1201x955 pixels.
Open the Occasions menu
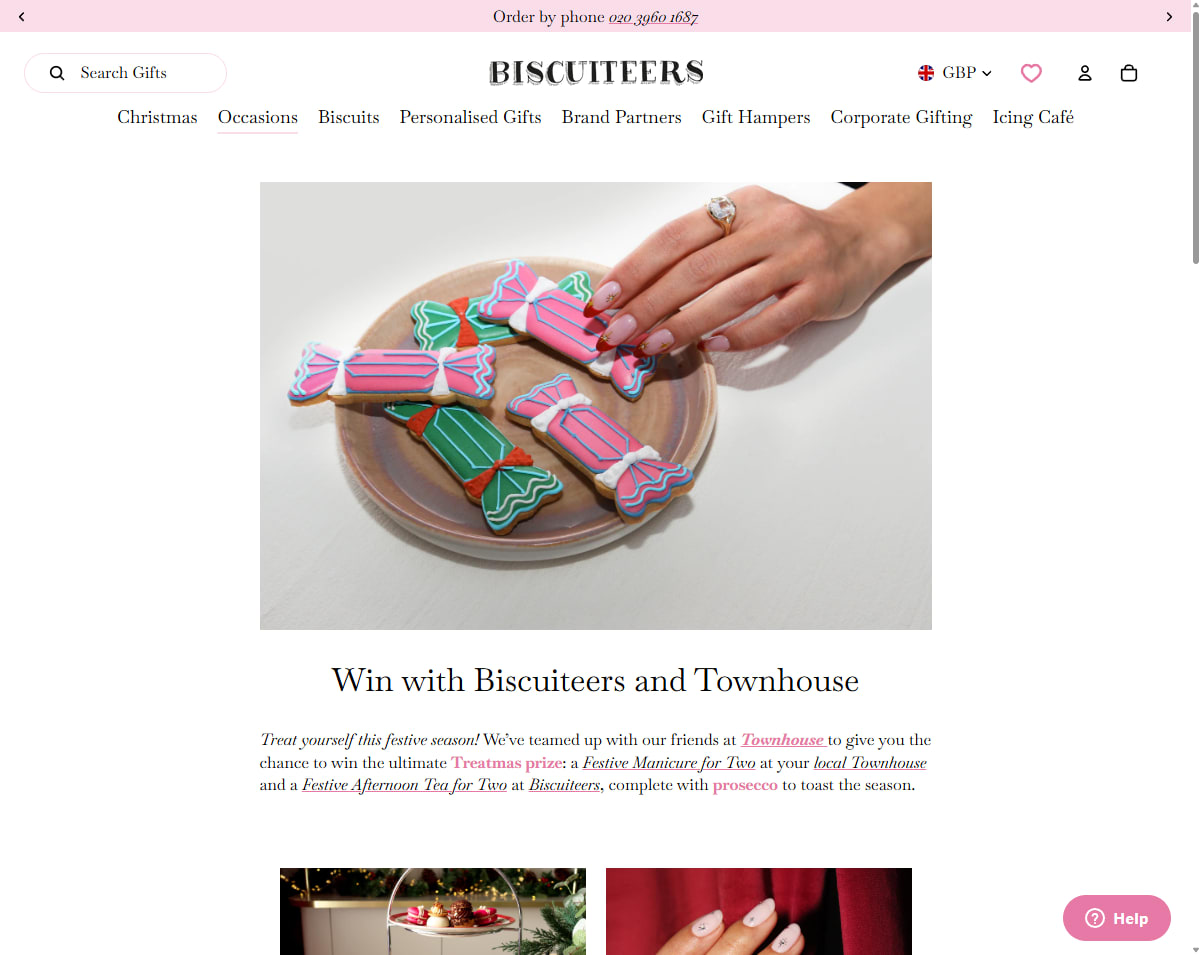click(258, 117)
